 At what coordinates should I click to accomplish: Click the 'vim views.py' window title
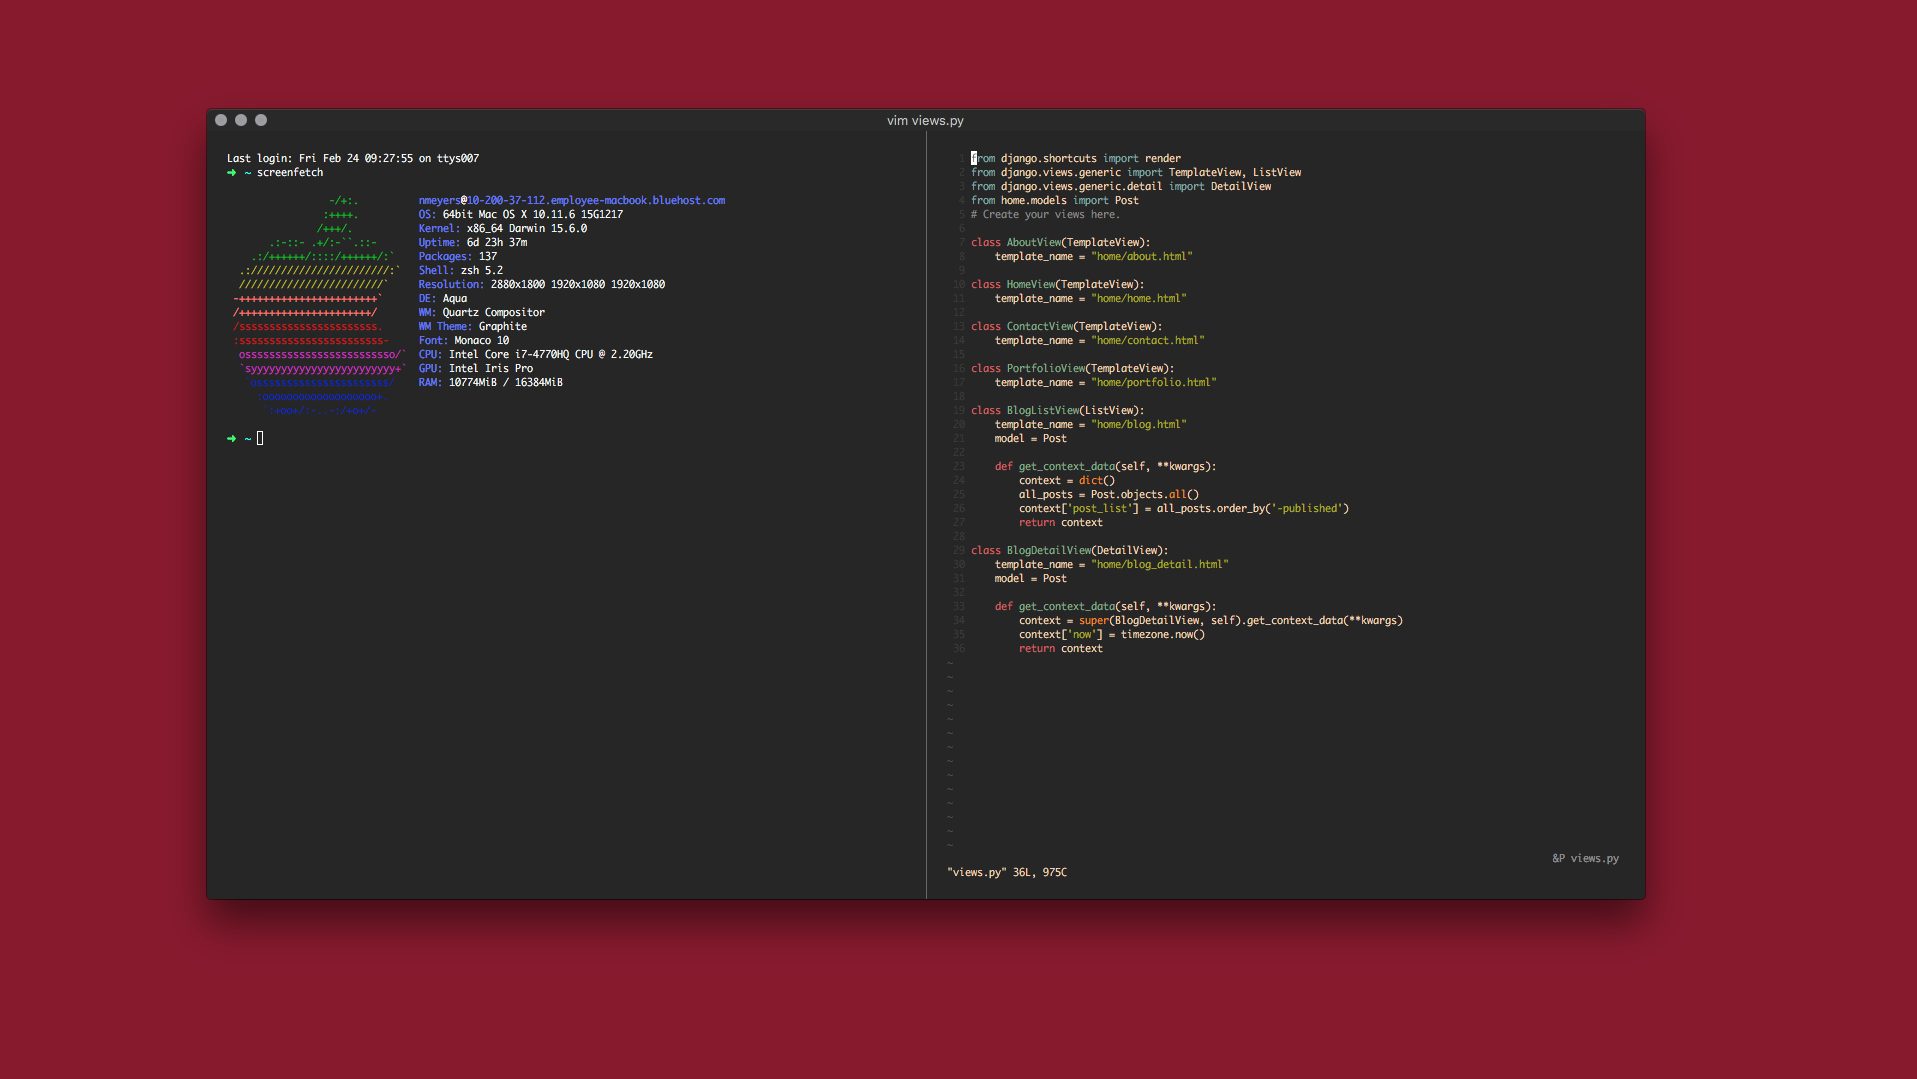coord(925,120)
